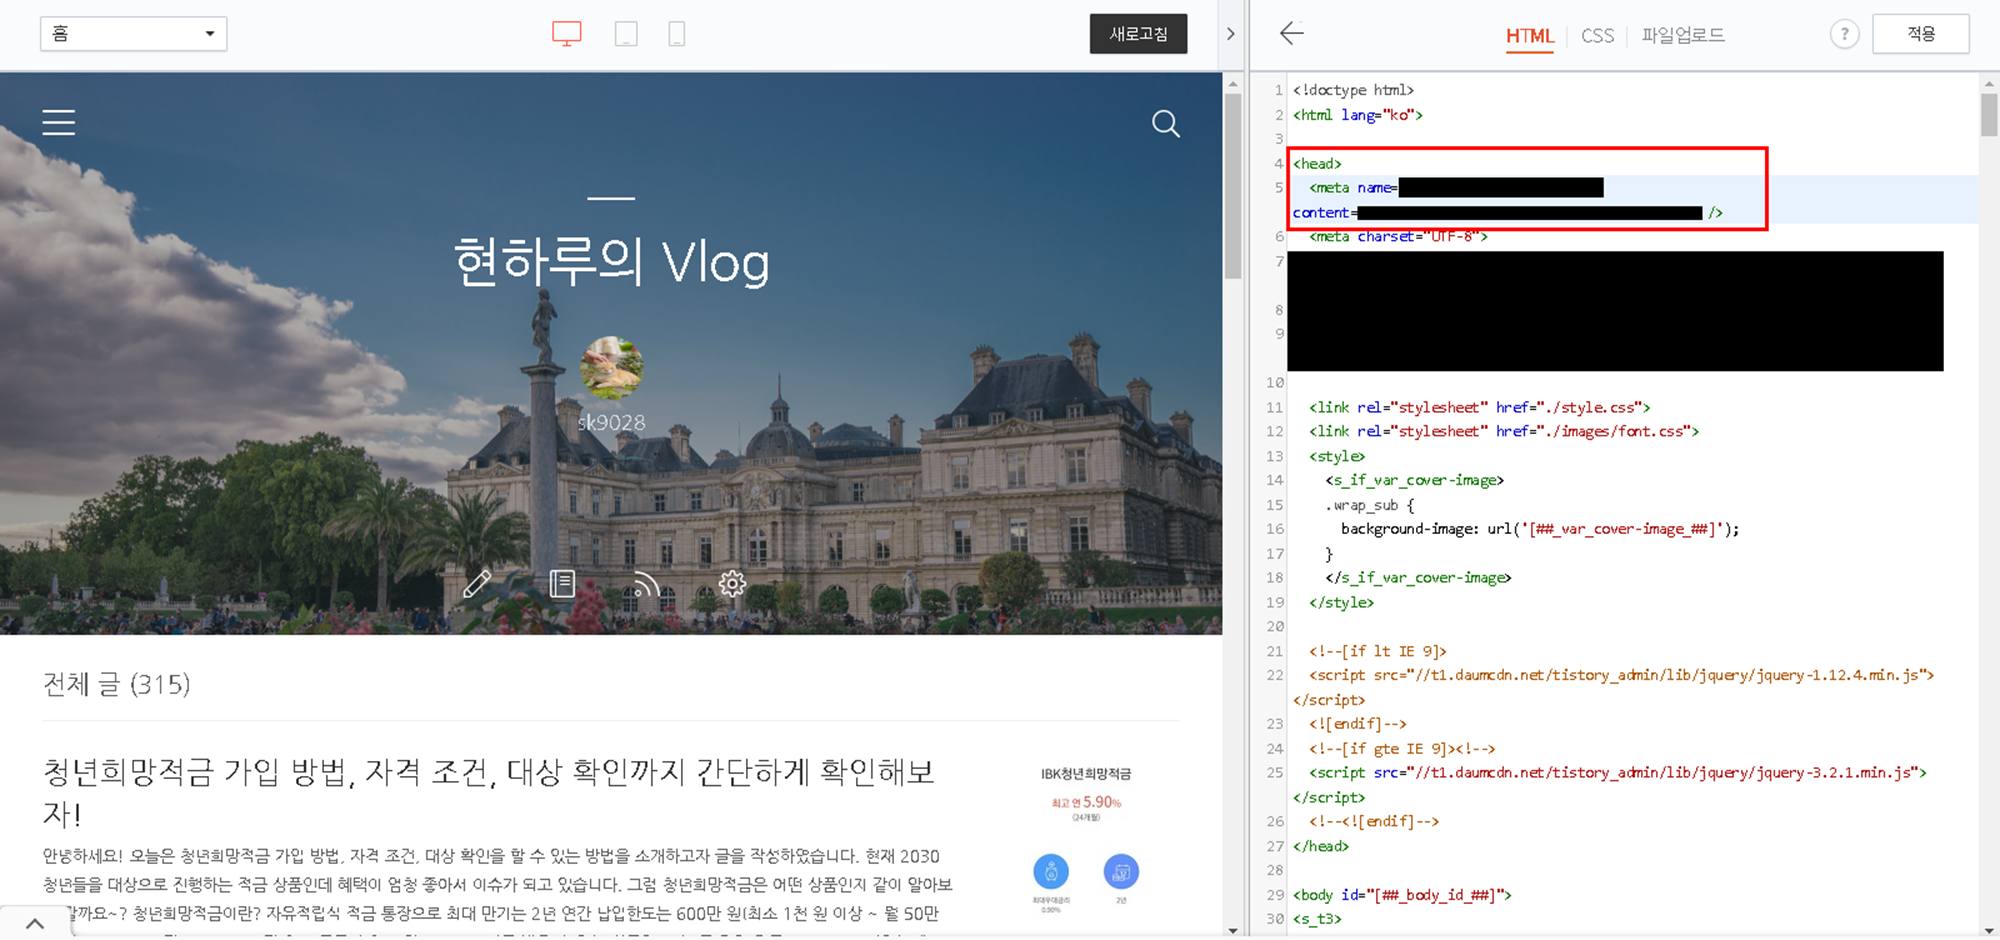
Task: Click the RSS feed icon
Action: coord(646,583)
